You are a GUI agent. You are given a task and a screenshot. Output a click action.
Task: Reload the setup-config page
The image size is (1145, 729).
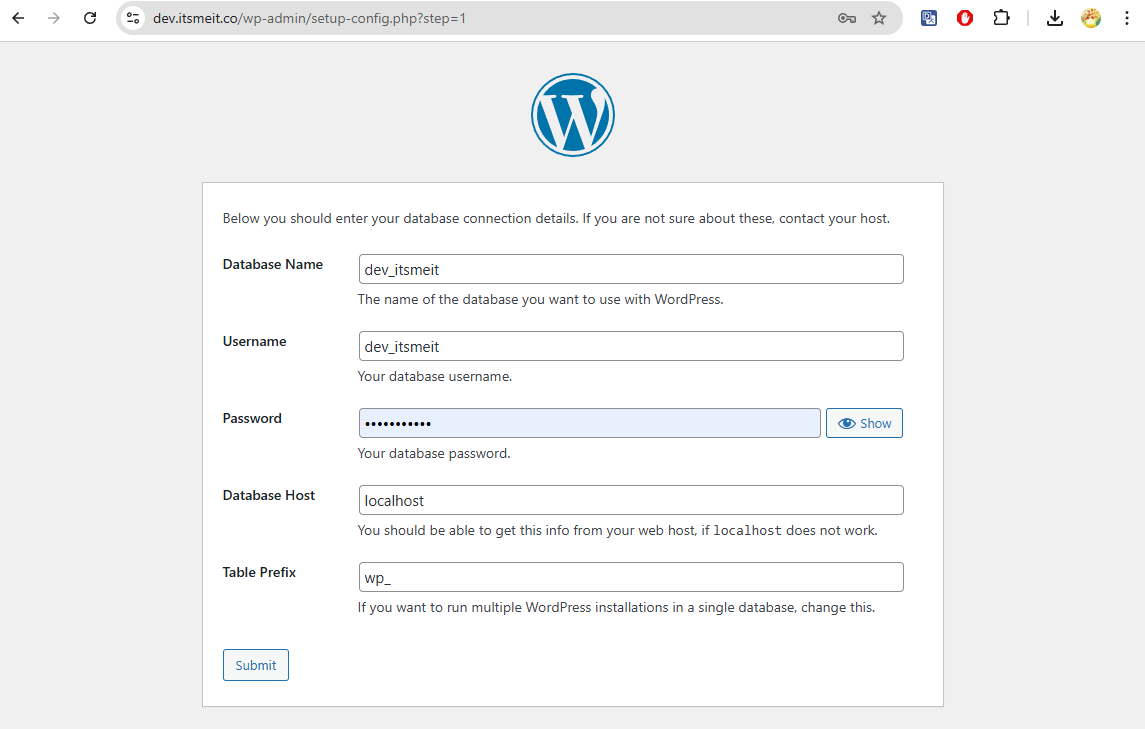point(90,17)
